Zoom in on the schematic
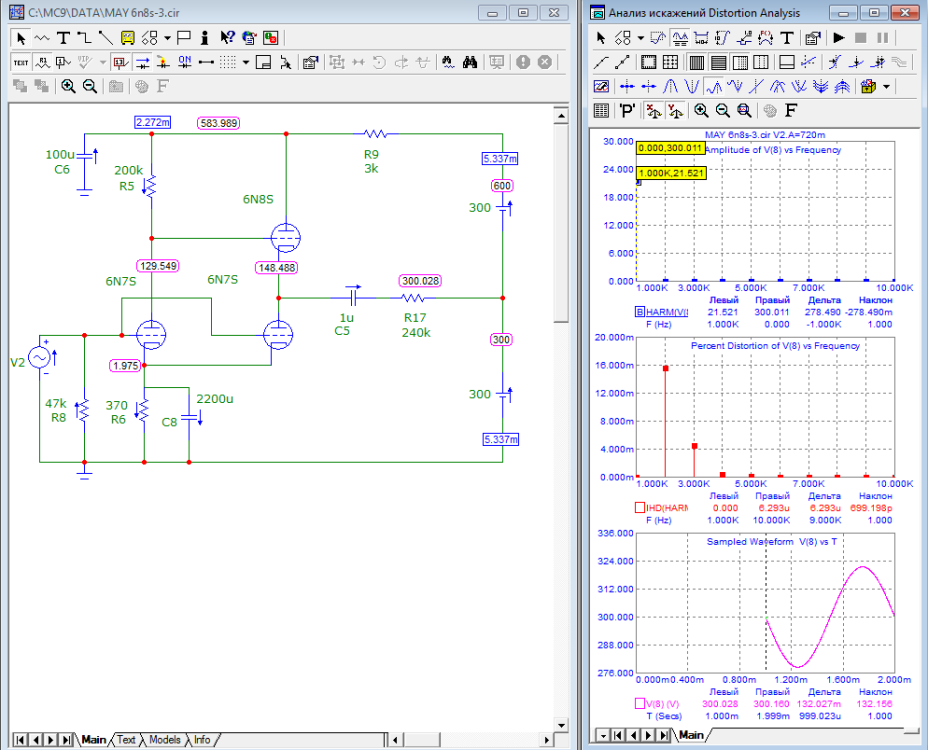The image size is (928, 750). point(68,86)
